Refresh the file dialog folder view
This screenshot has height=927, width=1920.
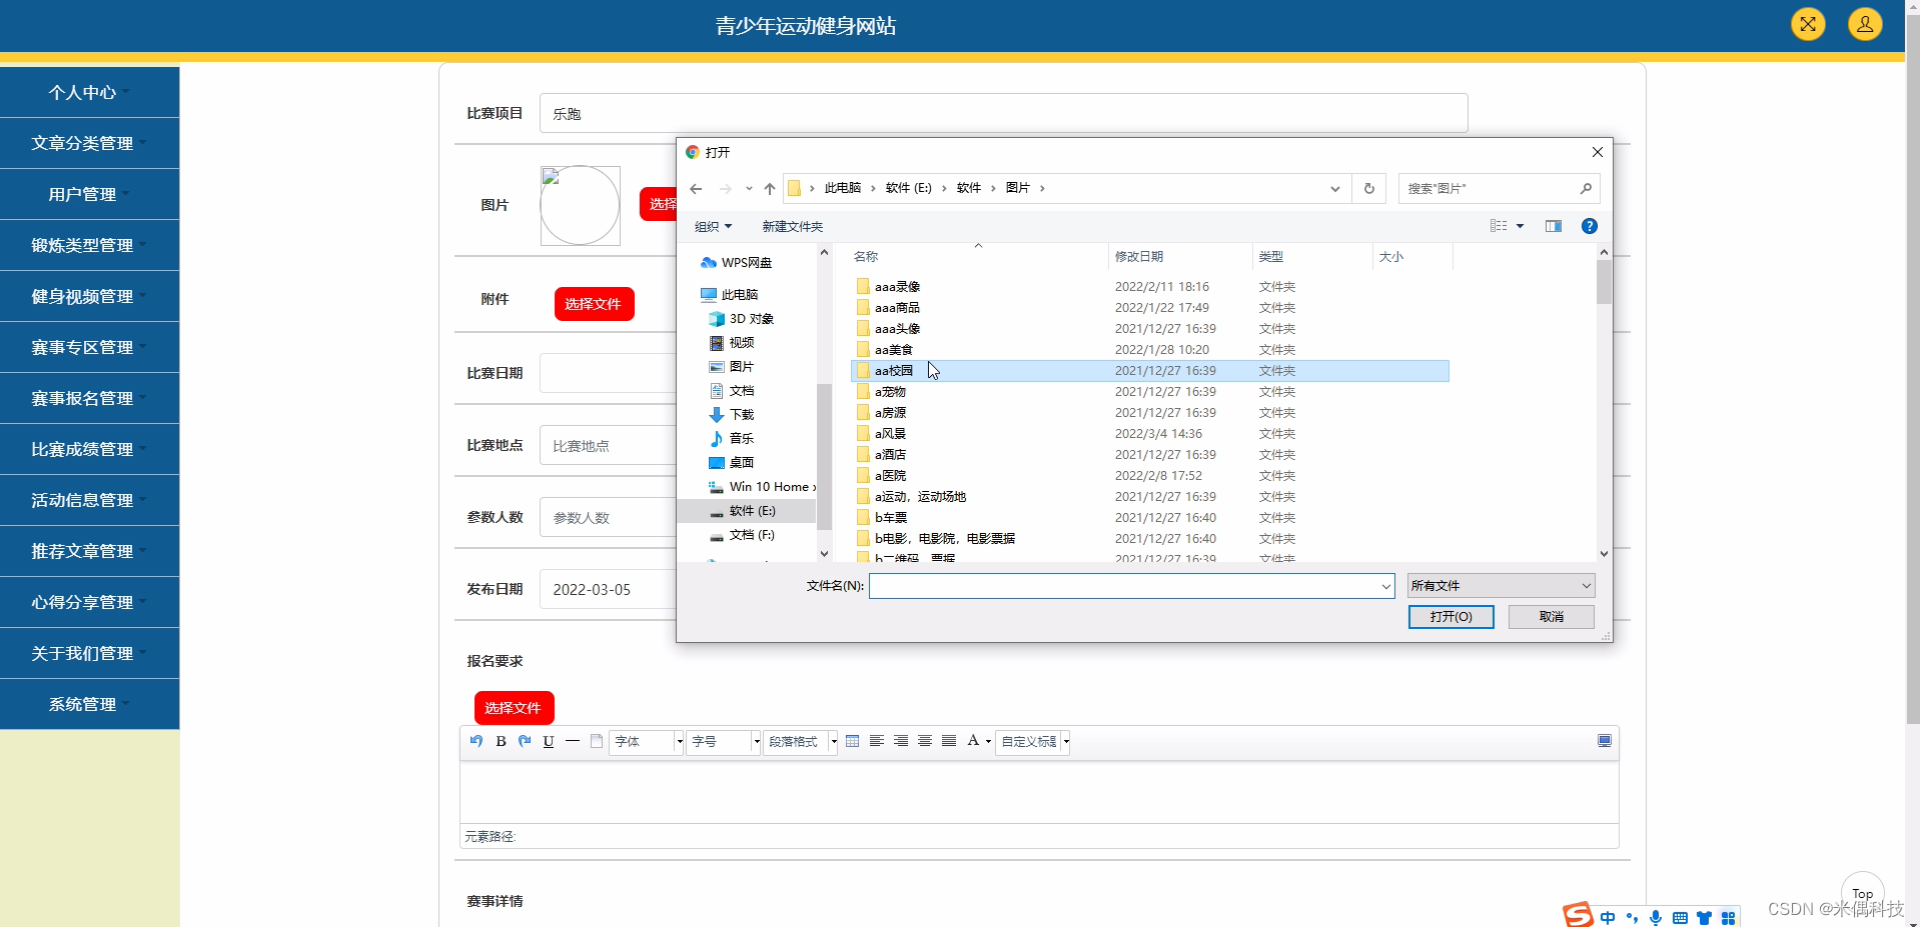pos(1369,188)
